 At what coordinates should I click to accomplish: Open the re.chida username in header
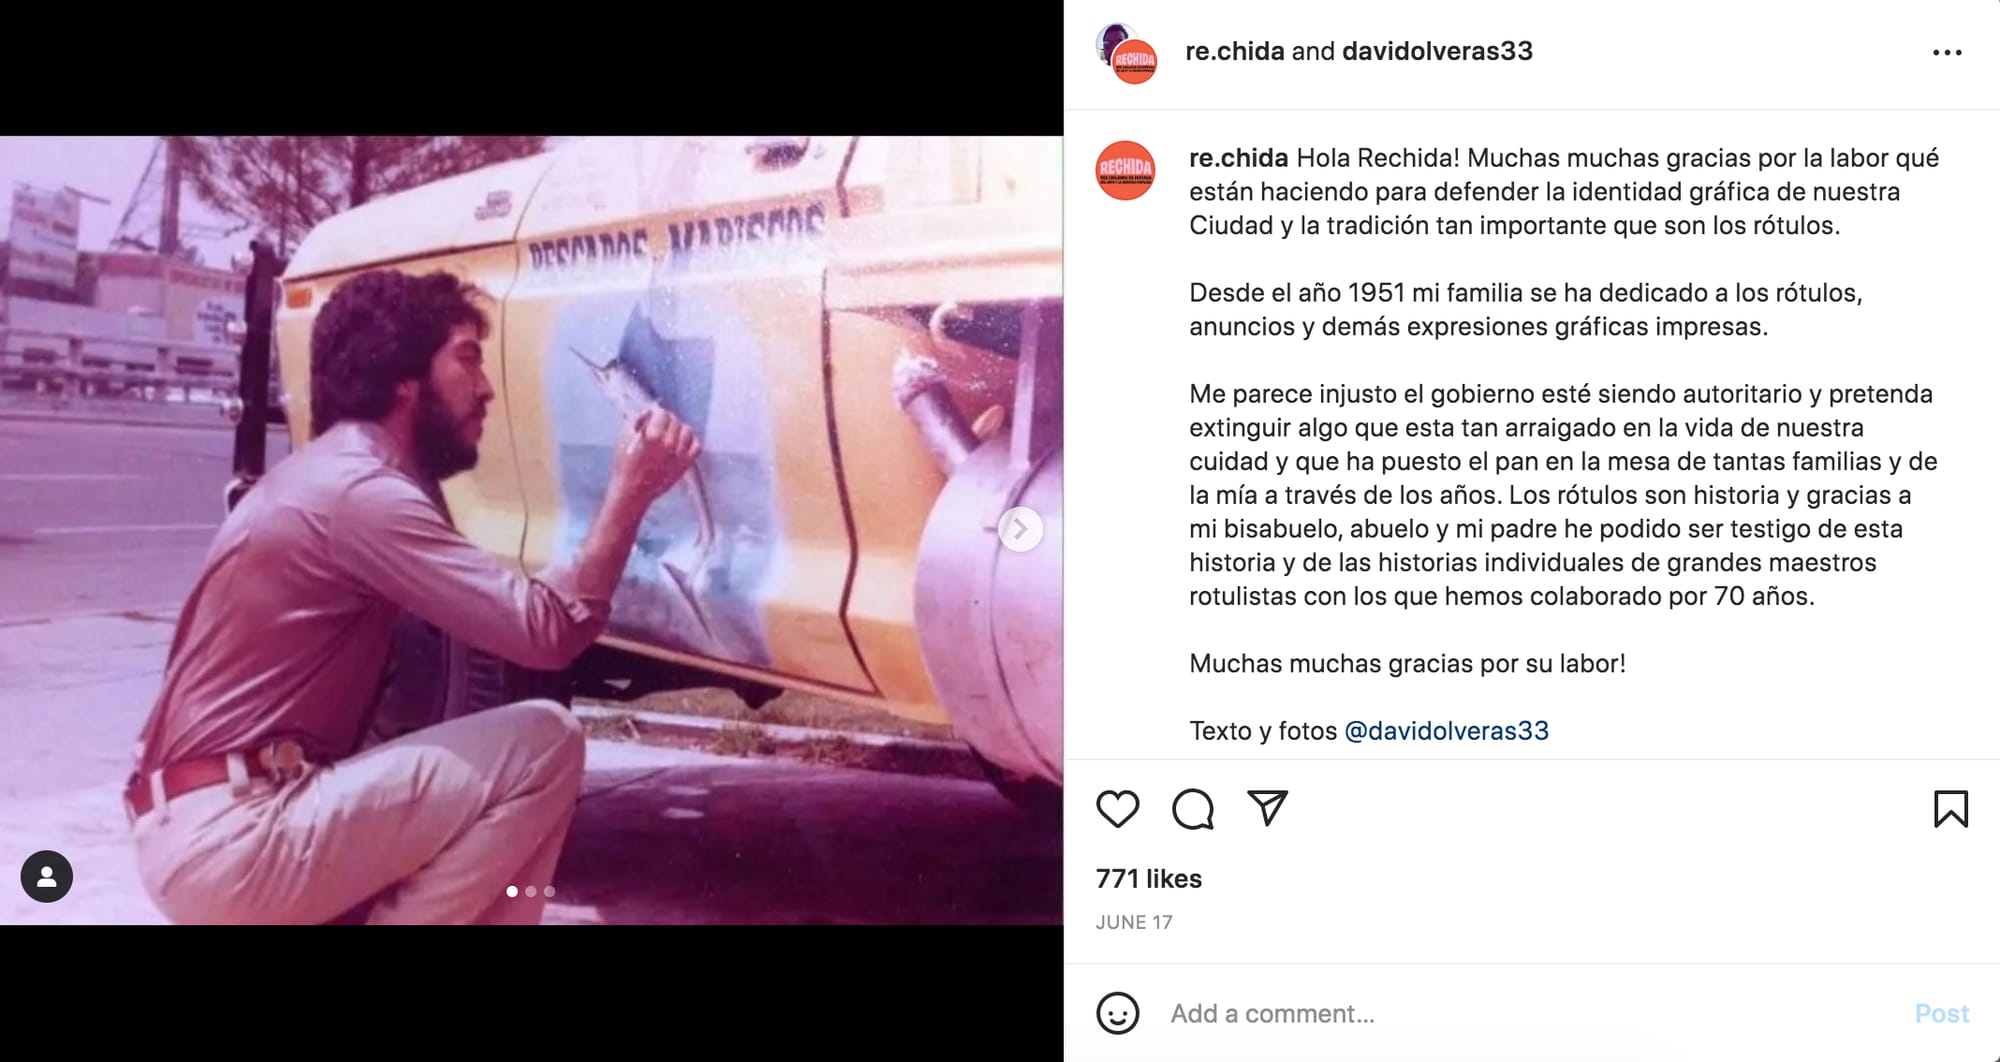point(1234,51)
